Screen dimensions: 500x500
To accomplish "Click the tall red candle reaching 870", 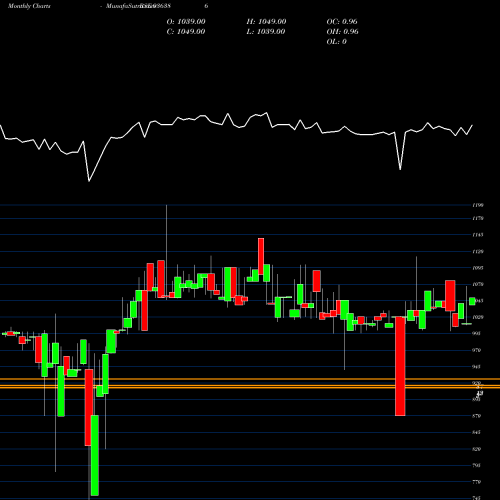I will click(x=400, y=366).
